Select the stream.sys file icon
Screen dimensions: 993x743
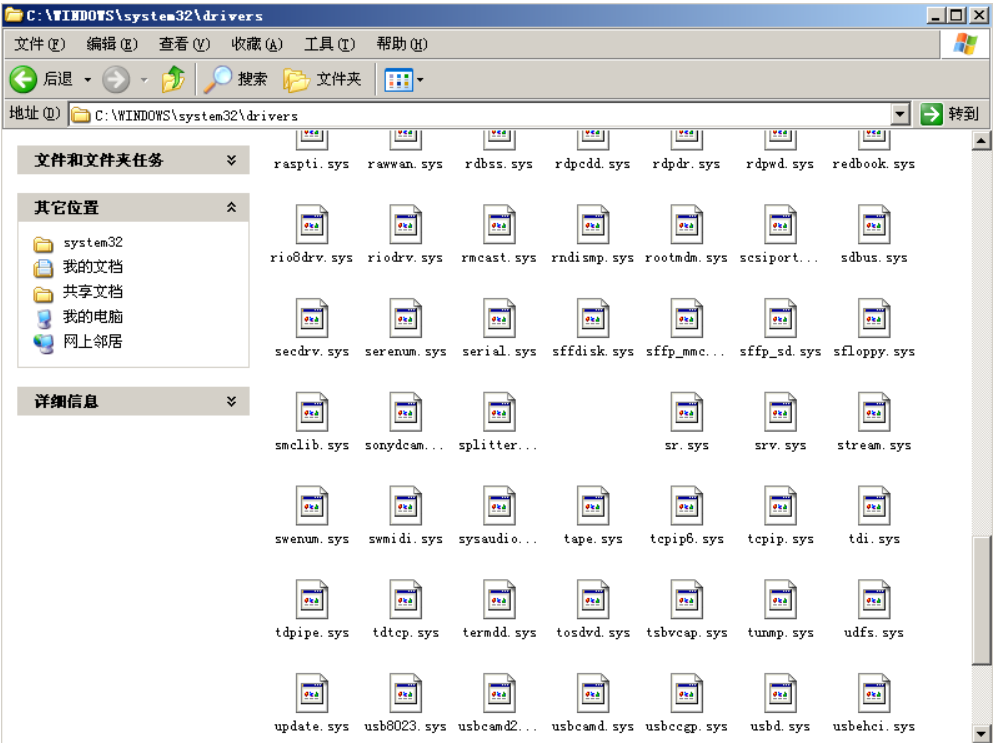pos(874,412)
